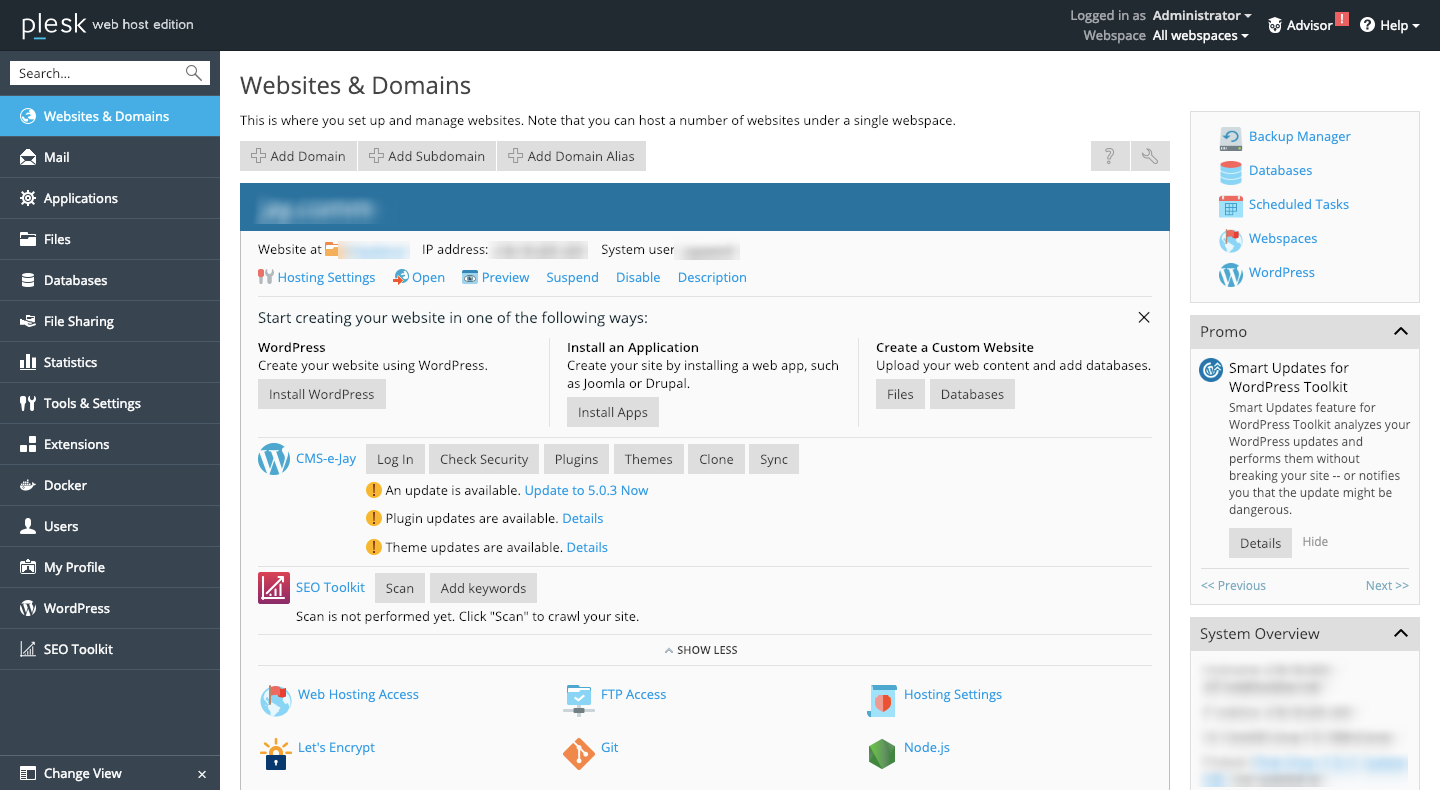Screen dimensions: 1440x790
Task: Click the warning icon next to theme updates
Action: point(374,547)
